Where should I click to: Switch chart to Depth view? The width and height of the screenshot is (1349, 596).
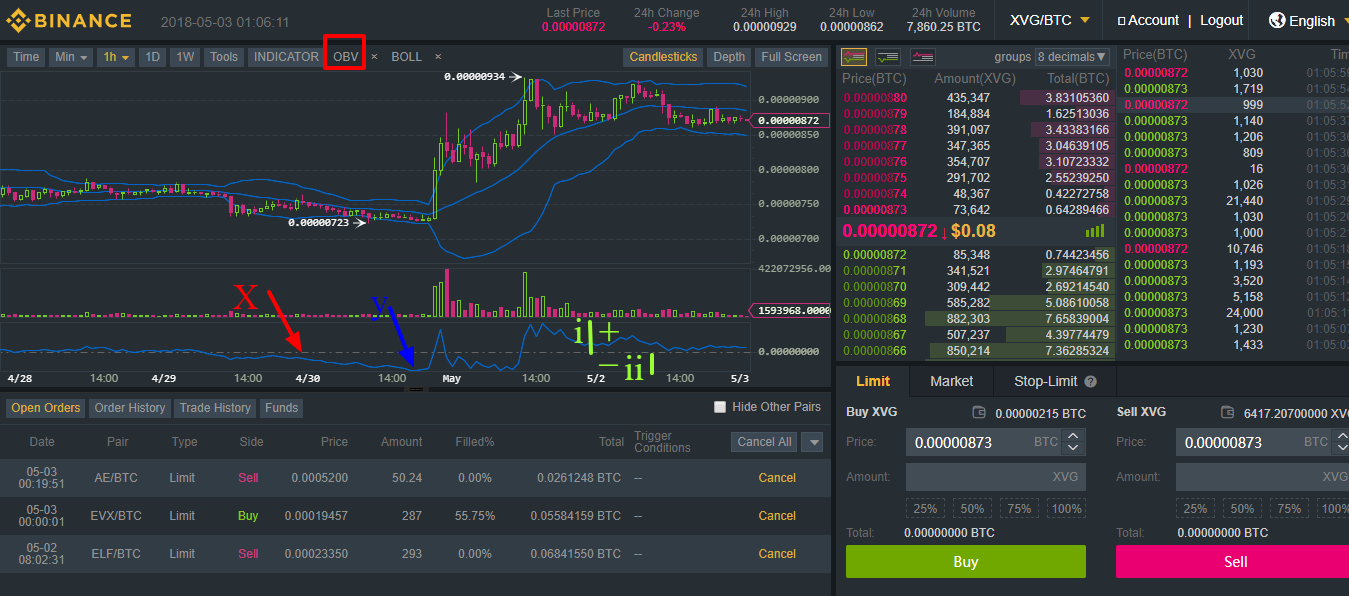(729, 57)
